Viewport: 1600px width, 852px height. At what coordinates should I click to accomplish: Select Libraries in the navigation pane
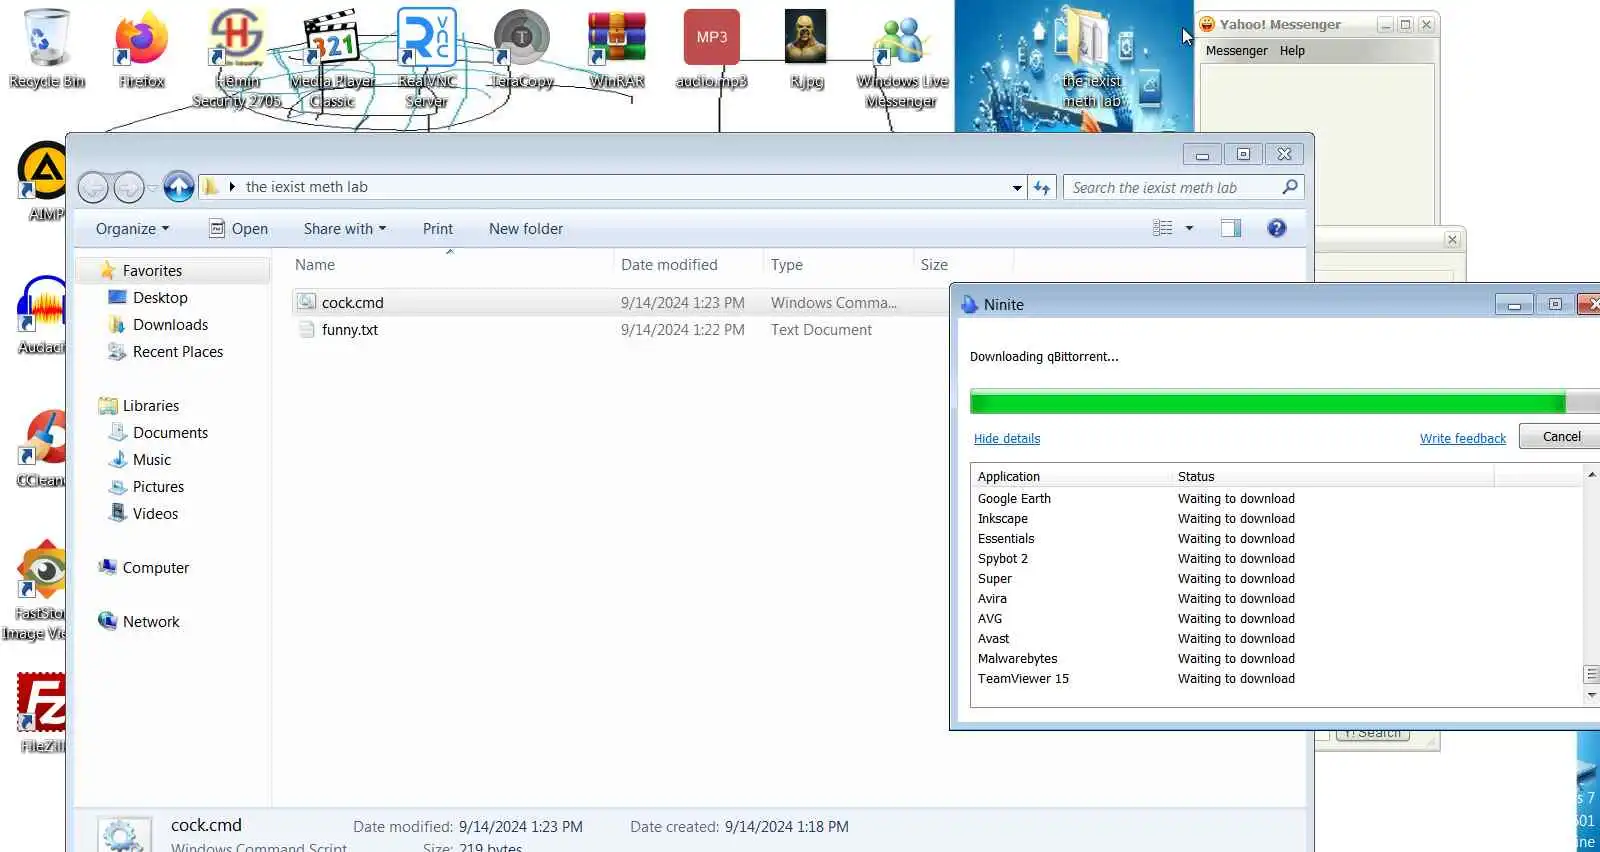coord(151,405)
